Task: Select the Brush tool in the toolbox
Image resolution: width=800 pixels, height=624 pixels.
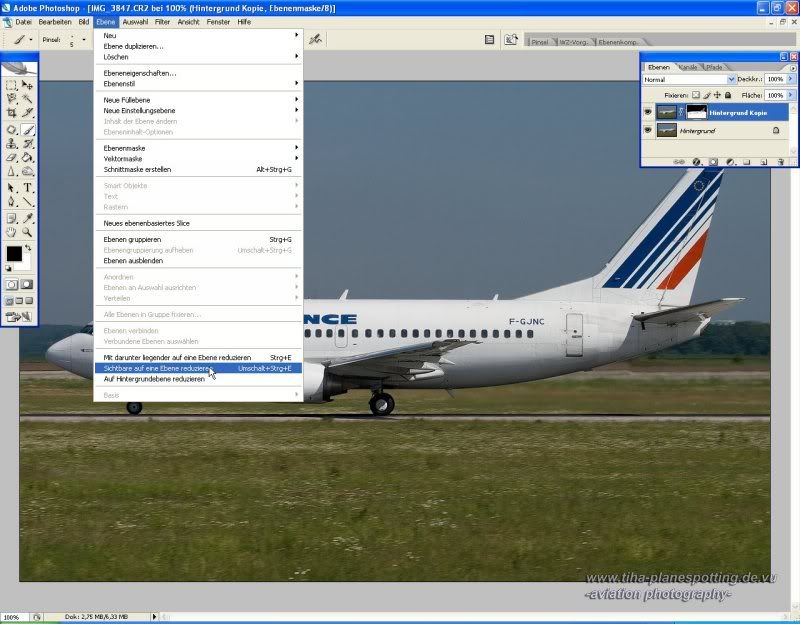Action: [28, 130]
